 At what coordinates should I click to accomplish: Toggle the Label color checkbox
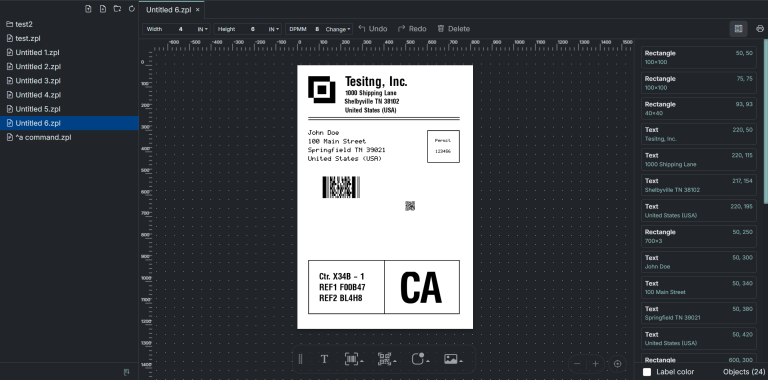tap(647, 372)
